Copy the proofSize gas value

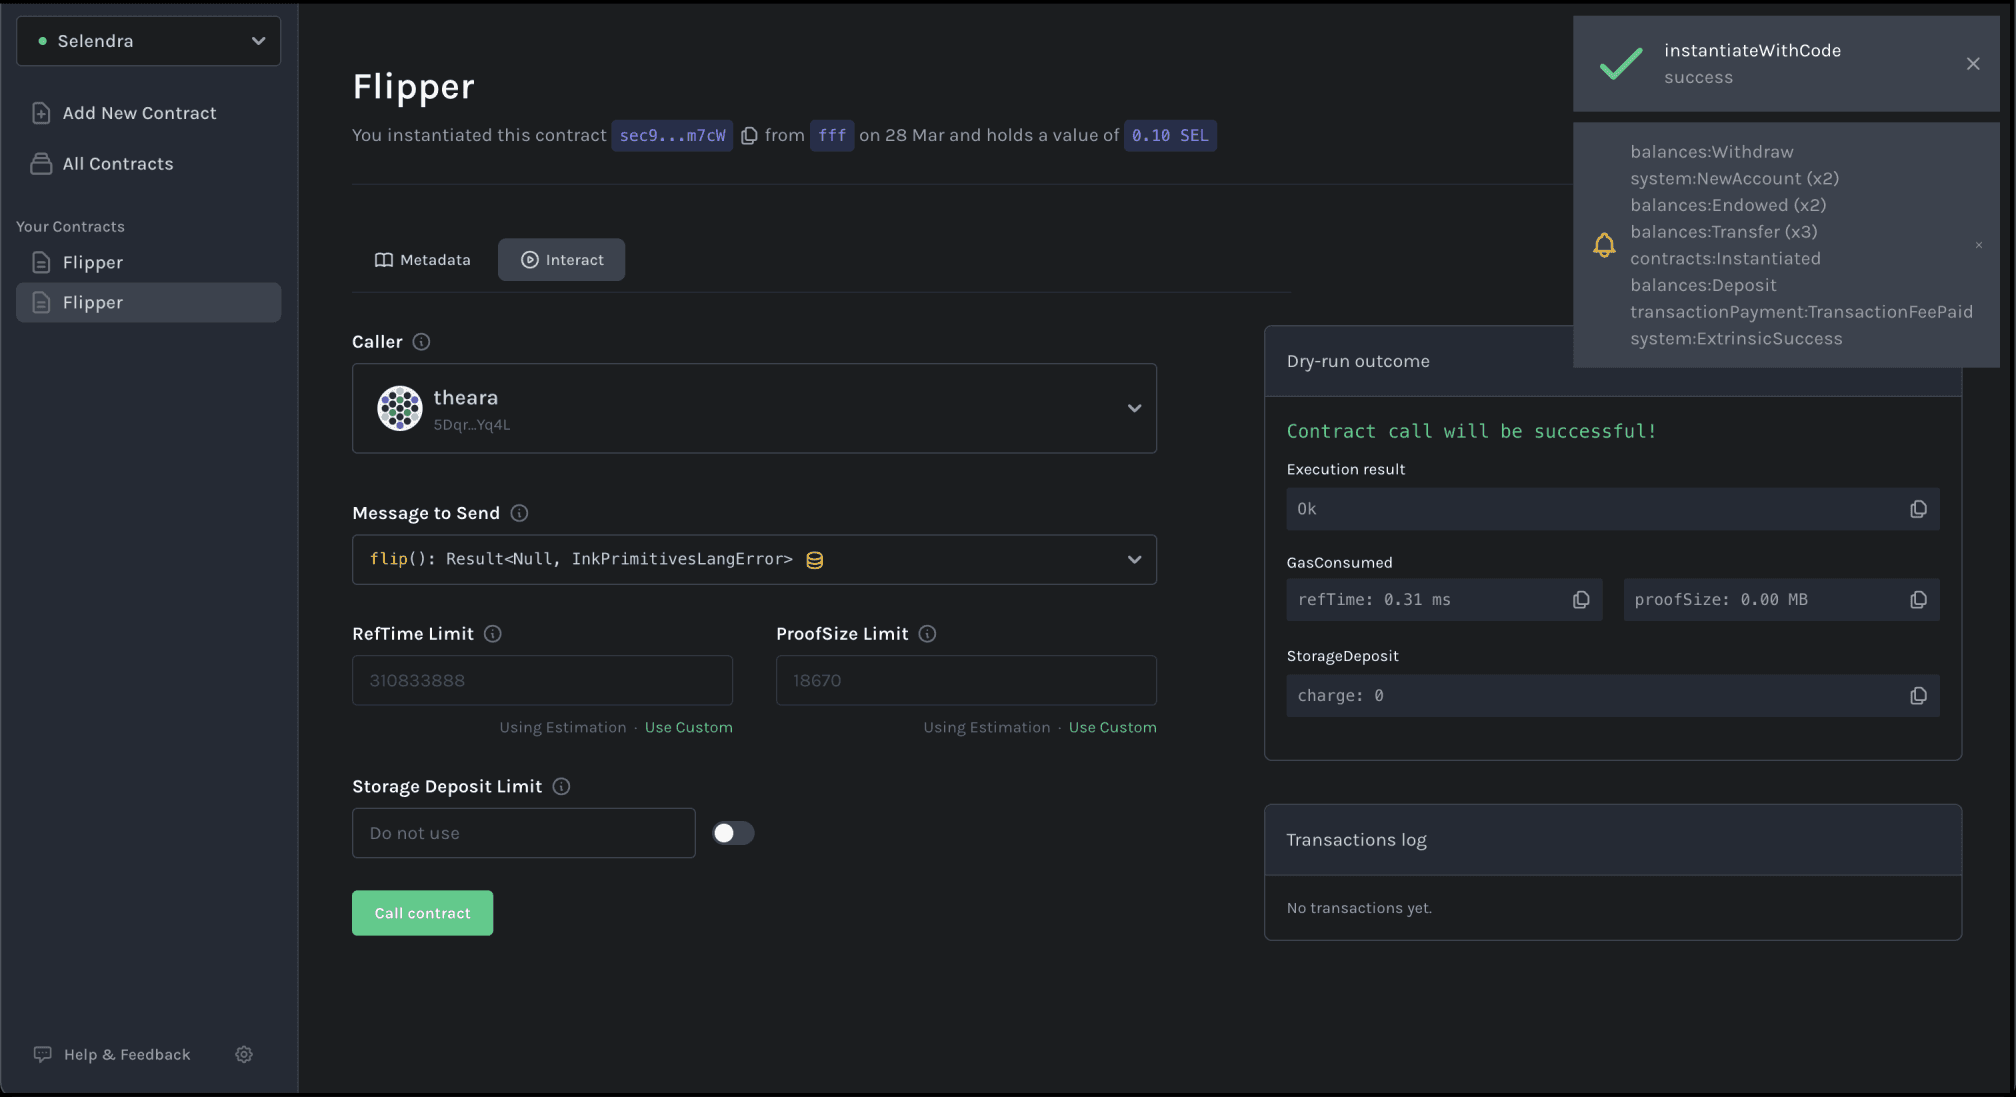(x=1917, y=600)
